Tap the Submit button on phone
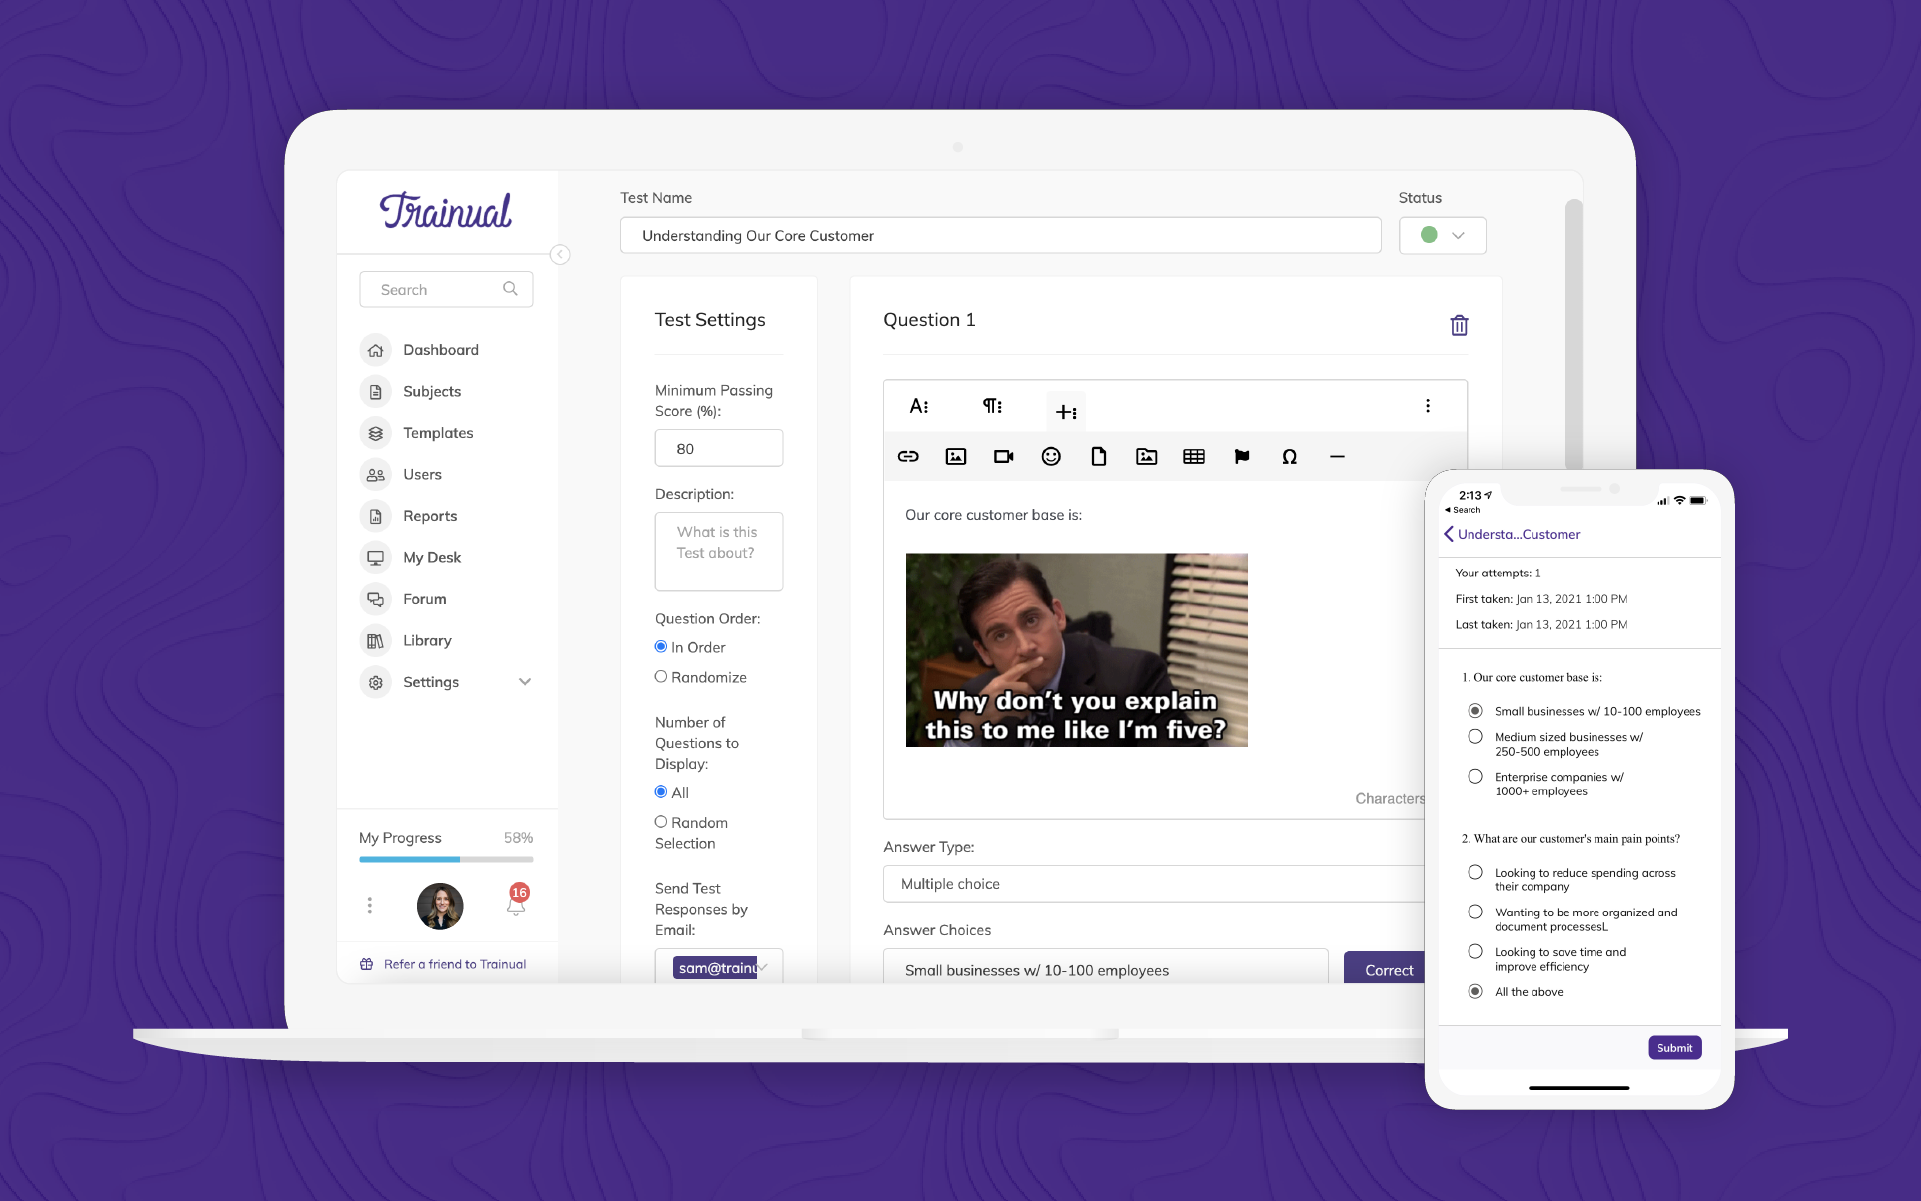1921x1201 pixels. point(1674,1048)
